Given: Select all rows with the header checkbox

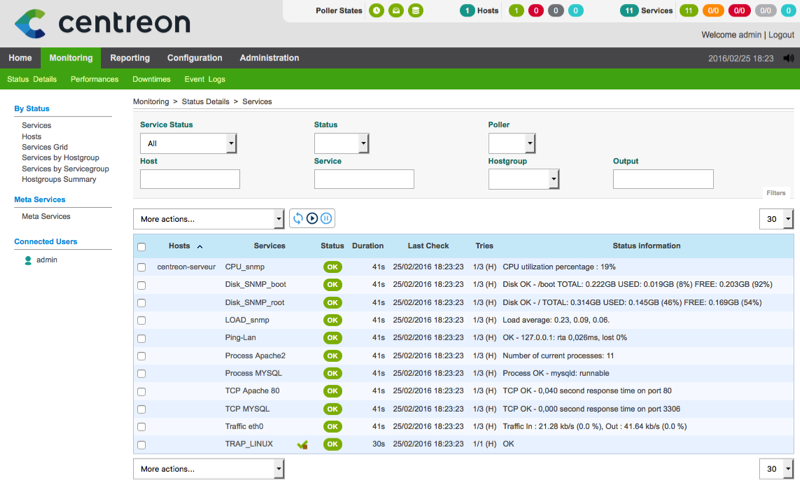Looking at the screenshot, I should coord(141,246).
